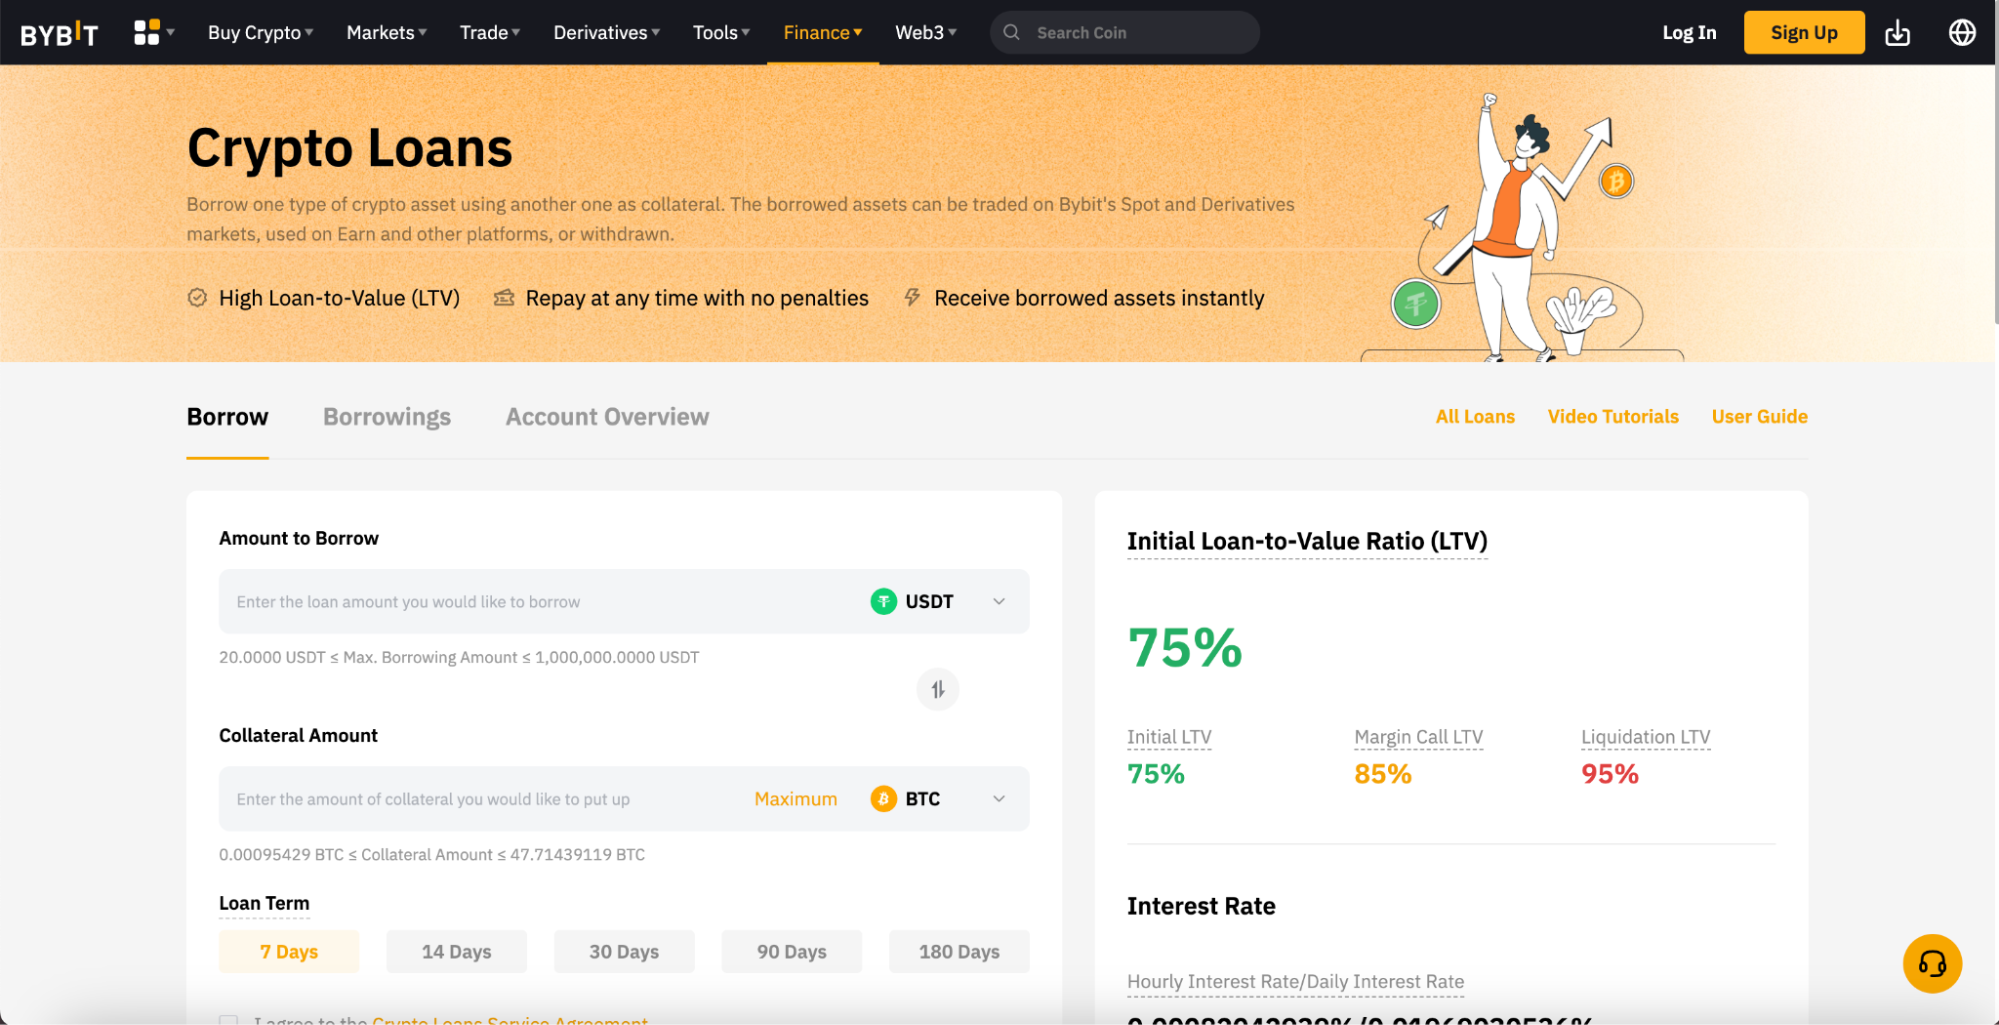Click the Sign Up button

click(x=1803, y=31)
